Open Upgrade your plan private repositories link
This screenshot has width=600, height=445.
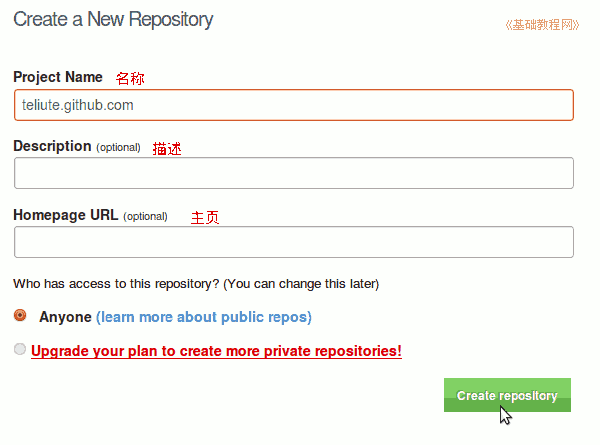[216, 351]
